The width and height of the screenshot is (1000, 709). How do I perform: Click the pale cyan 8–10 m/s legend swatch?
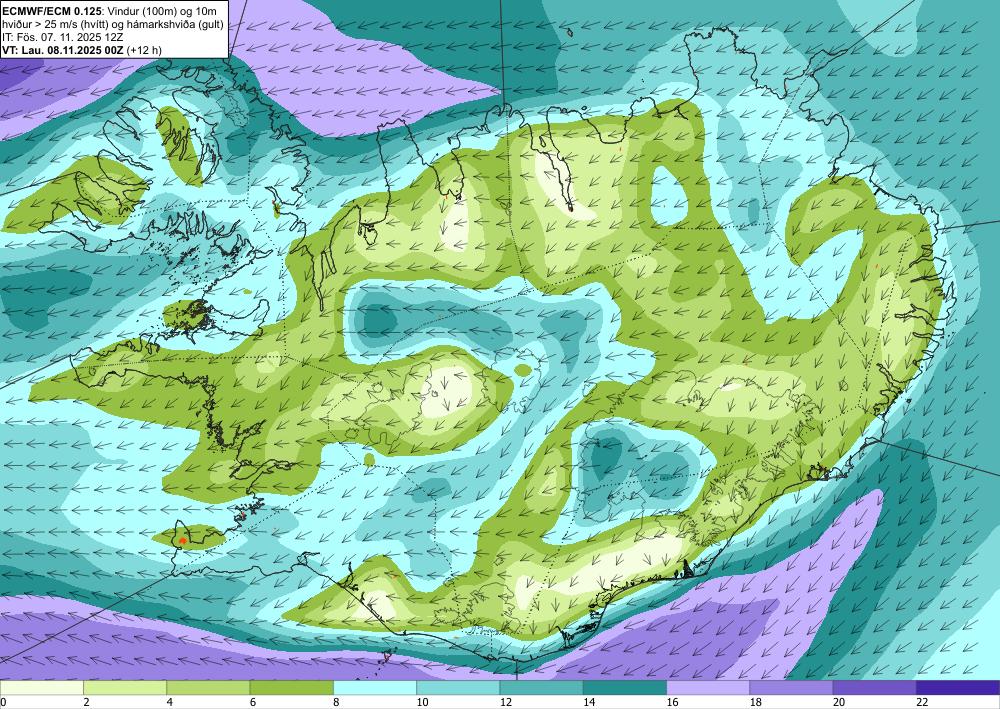pyautogui.click(x=375, y=687)
